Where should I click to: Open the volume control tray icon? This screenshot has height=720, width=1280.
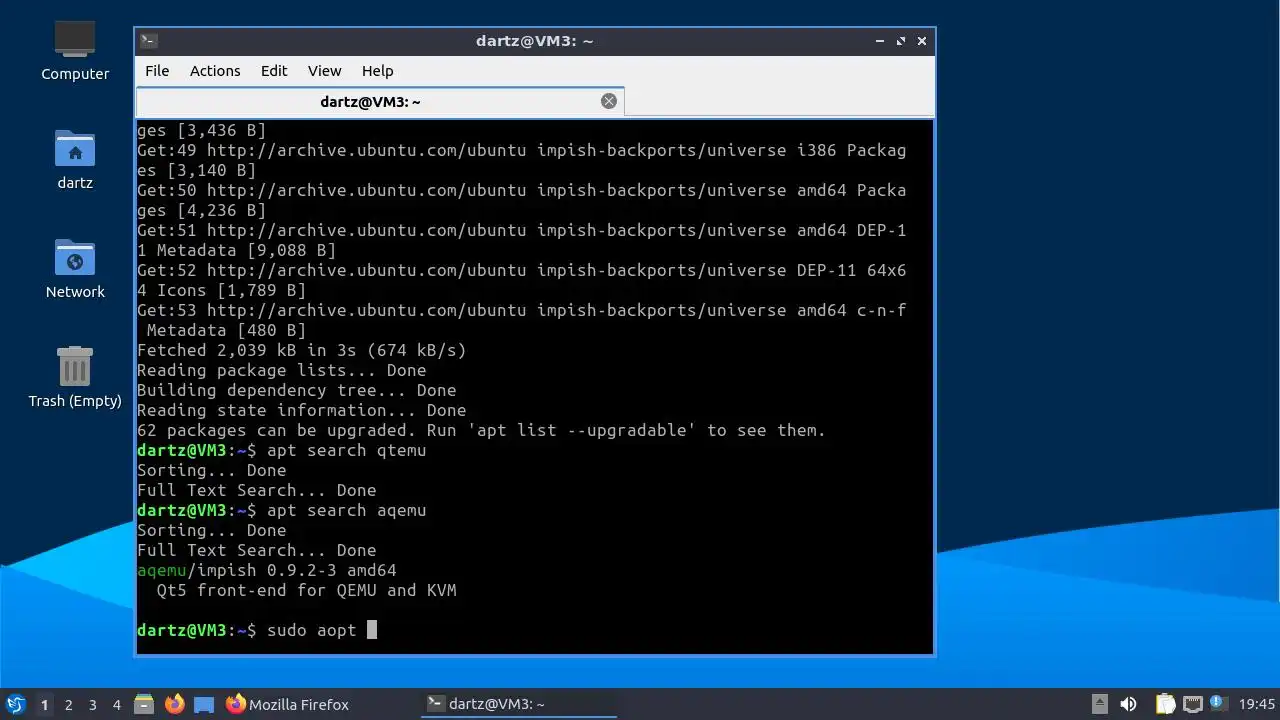pyautogui.click(x=1129, y=704)
